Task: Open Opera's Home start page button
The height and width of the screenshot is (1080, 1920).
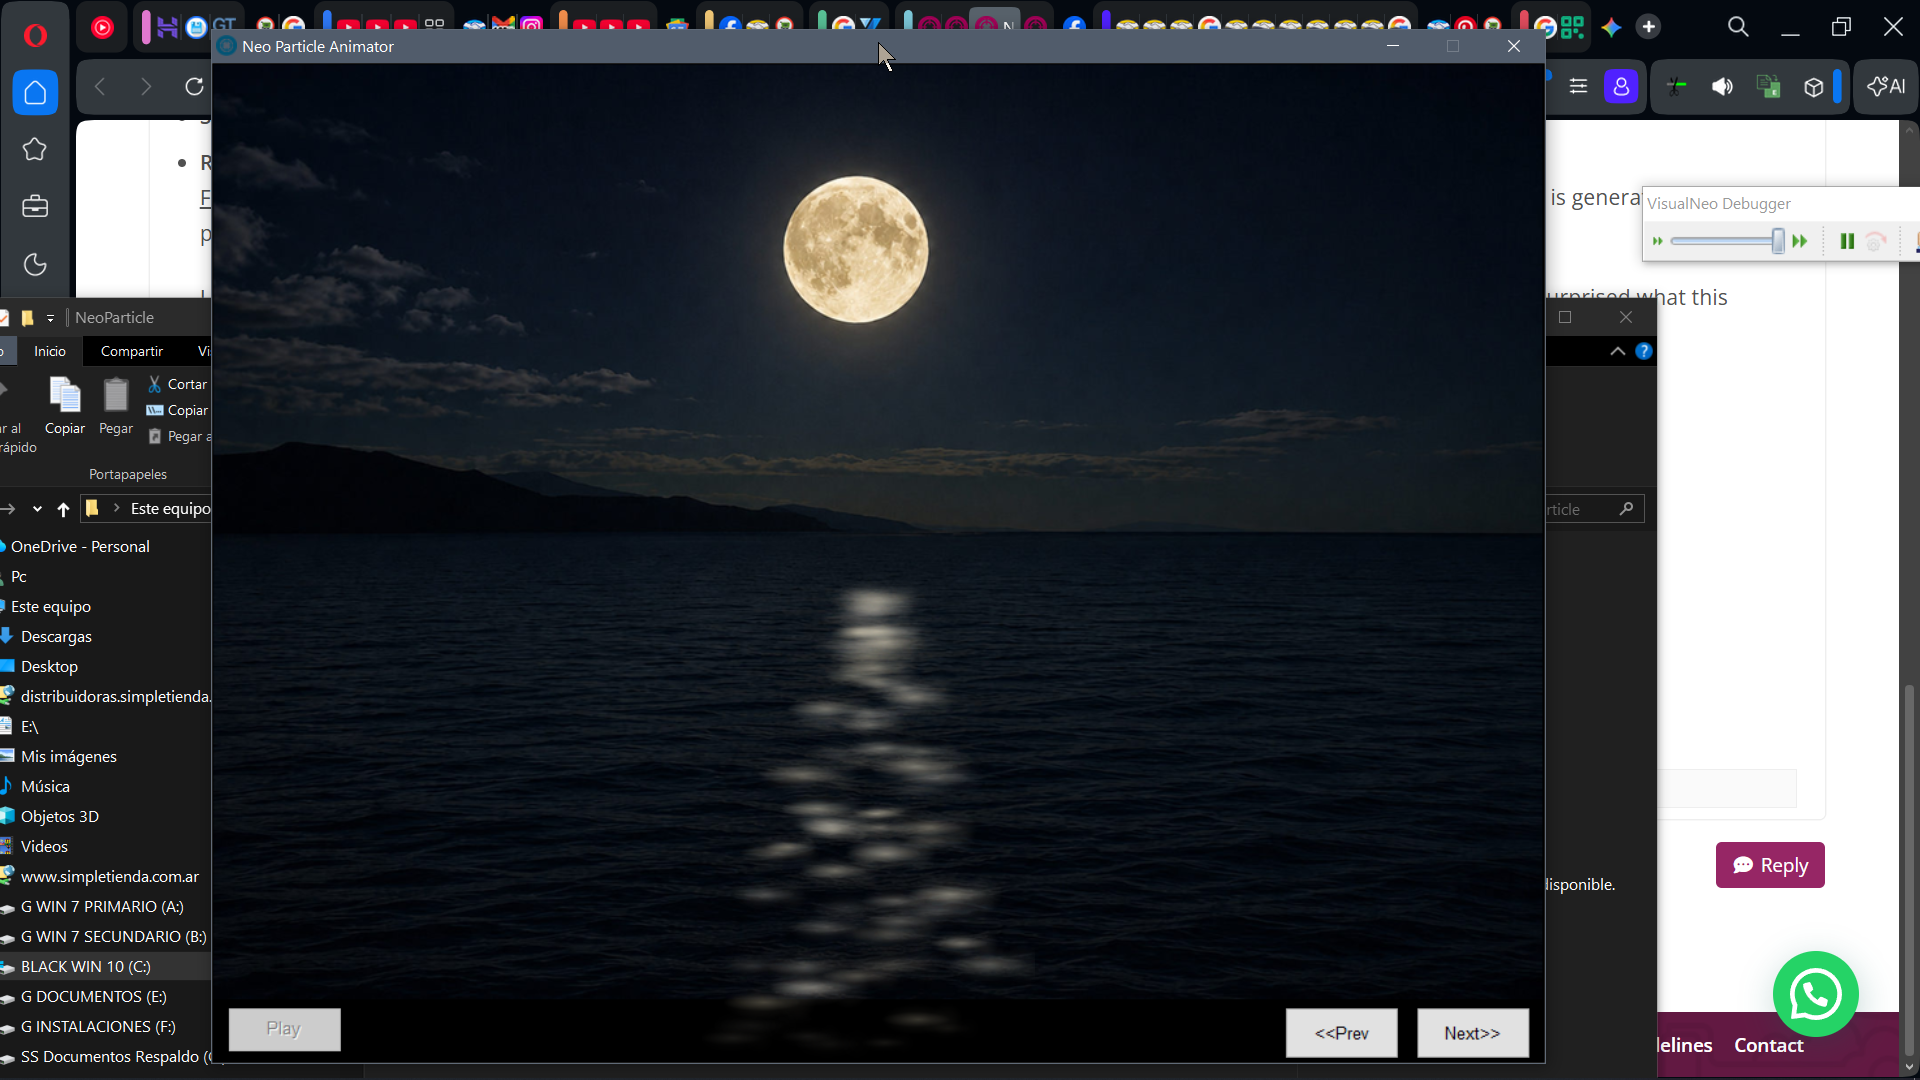Action: pos(35,92)
